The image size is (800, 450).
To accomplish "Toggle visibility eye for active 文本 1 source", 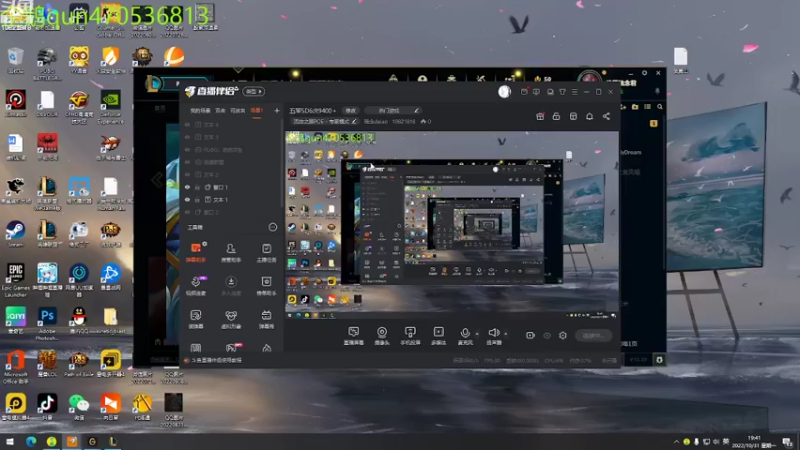I will coord(187,200).
